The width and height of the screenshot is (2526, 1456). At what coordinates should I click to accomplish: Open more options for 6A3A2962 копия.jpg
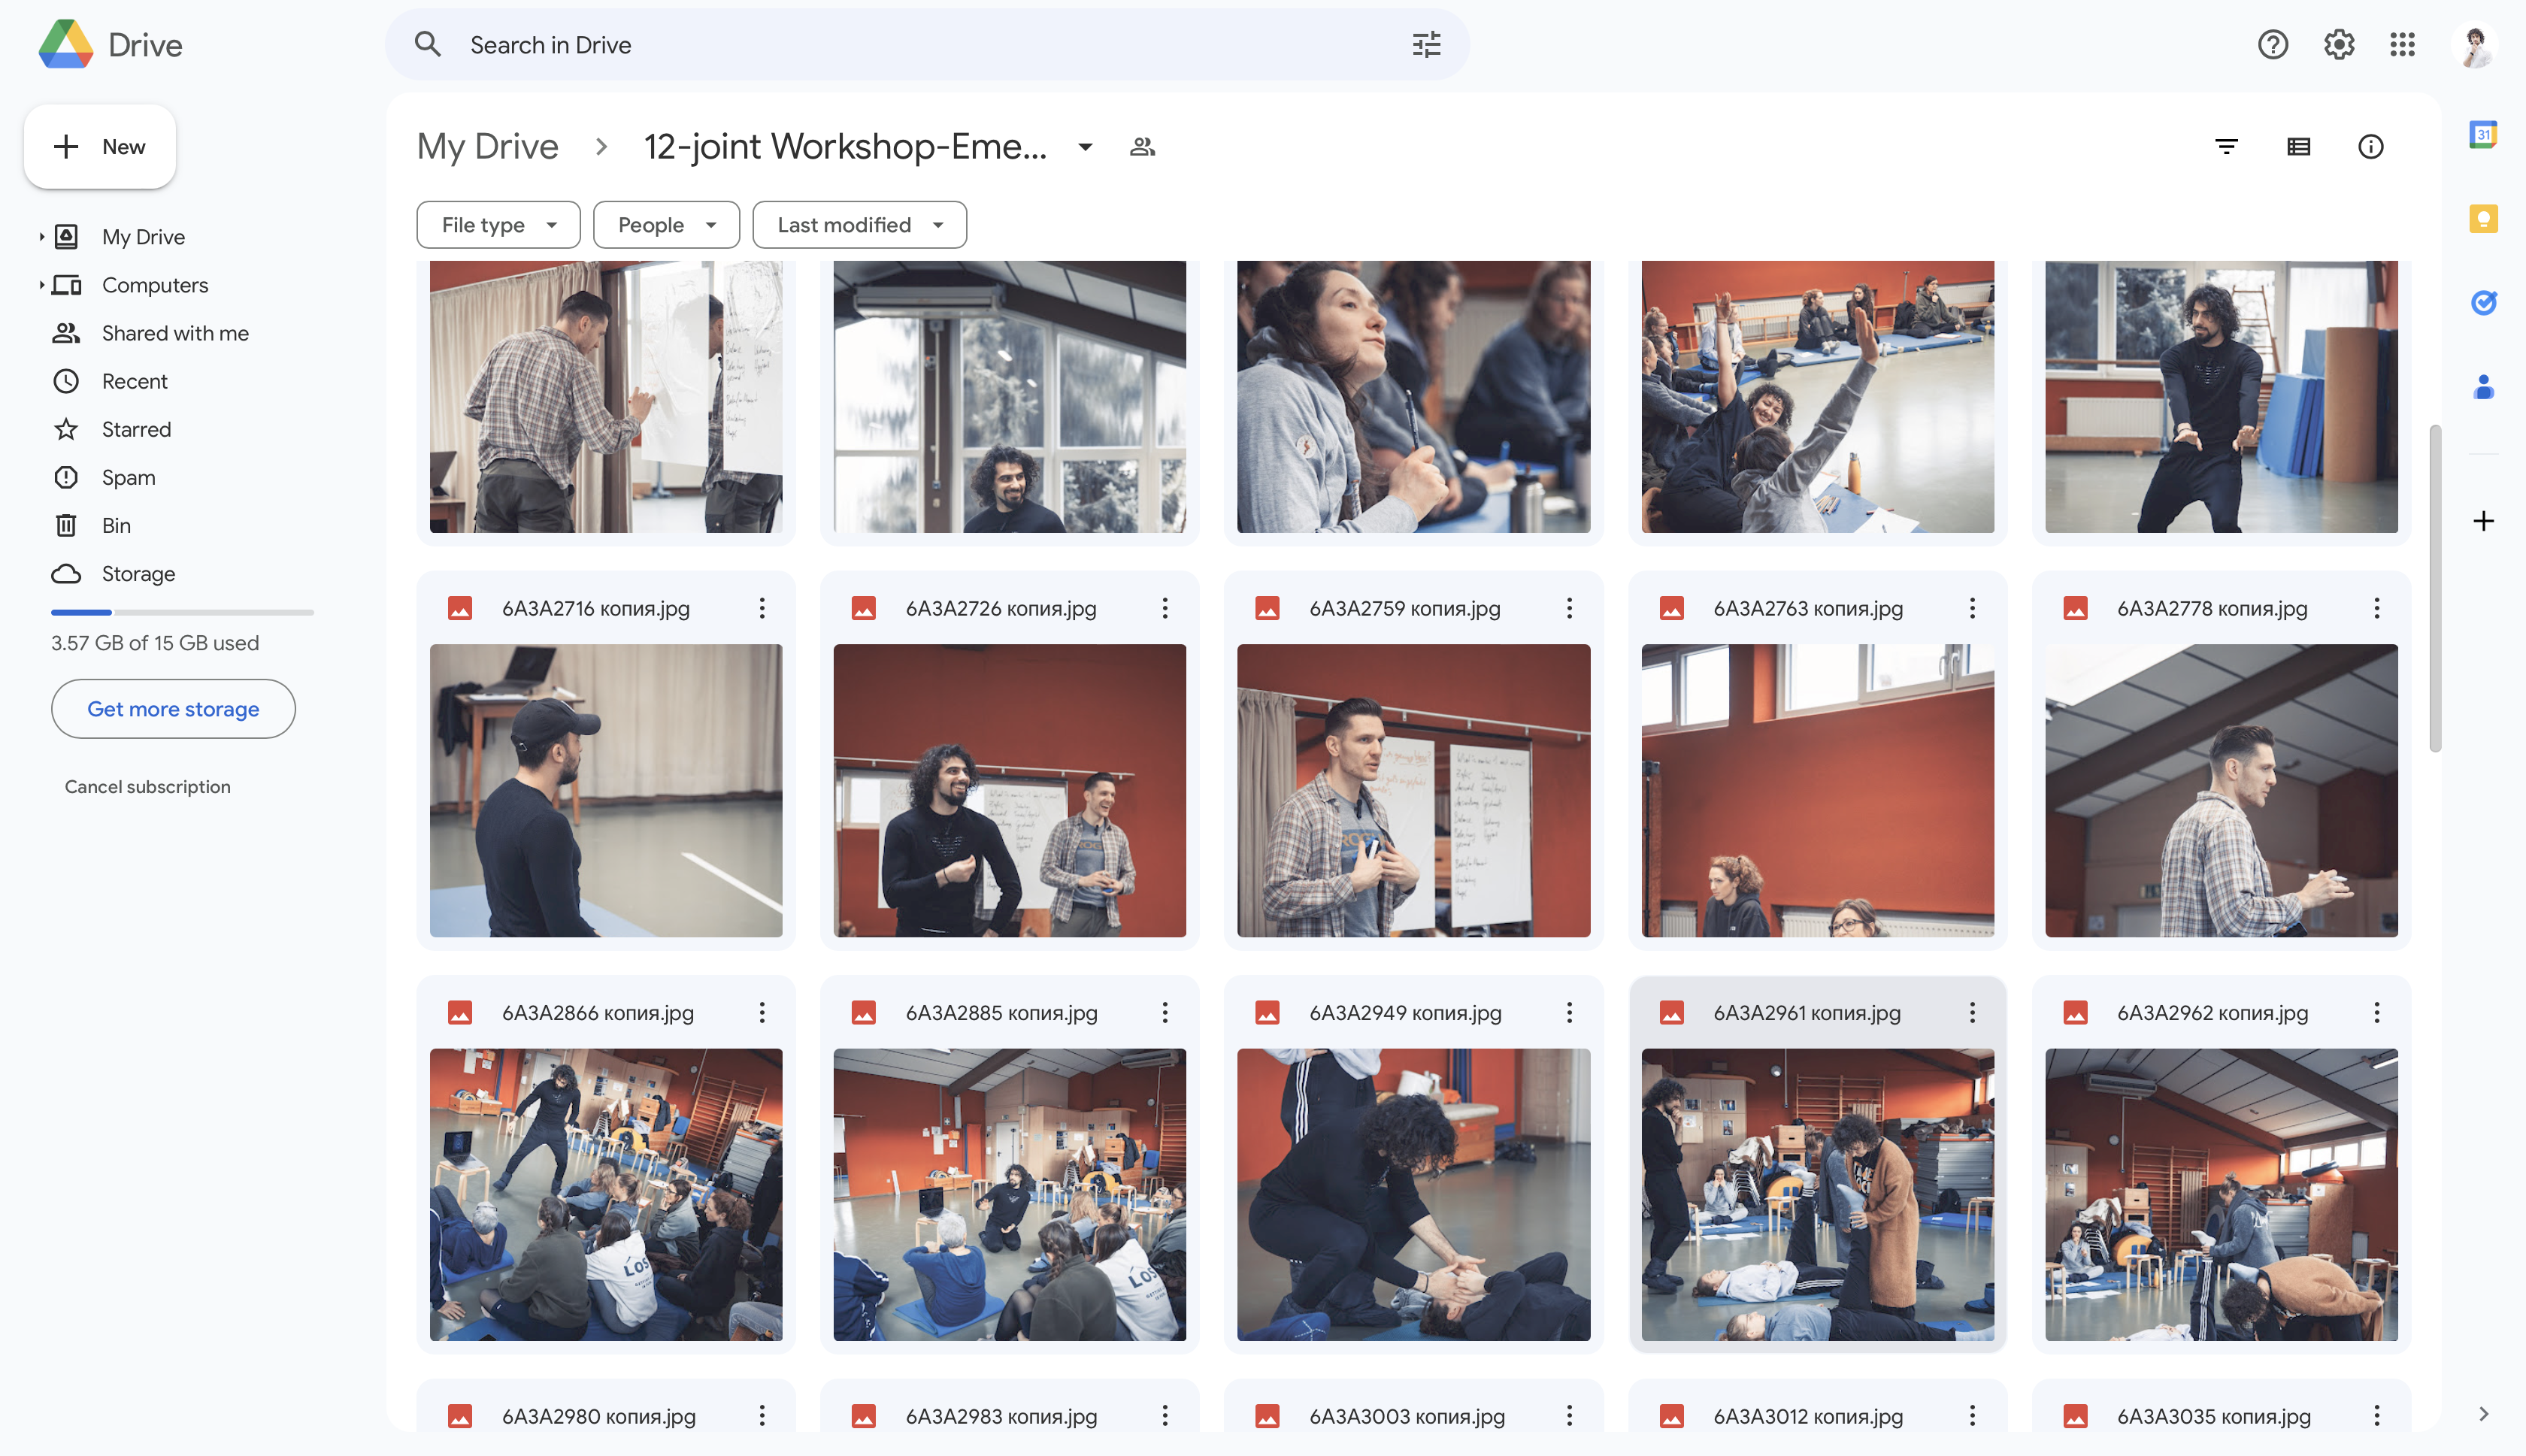[x=2376, y=1012]
